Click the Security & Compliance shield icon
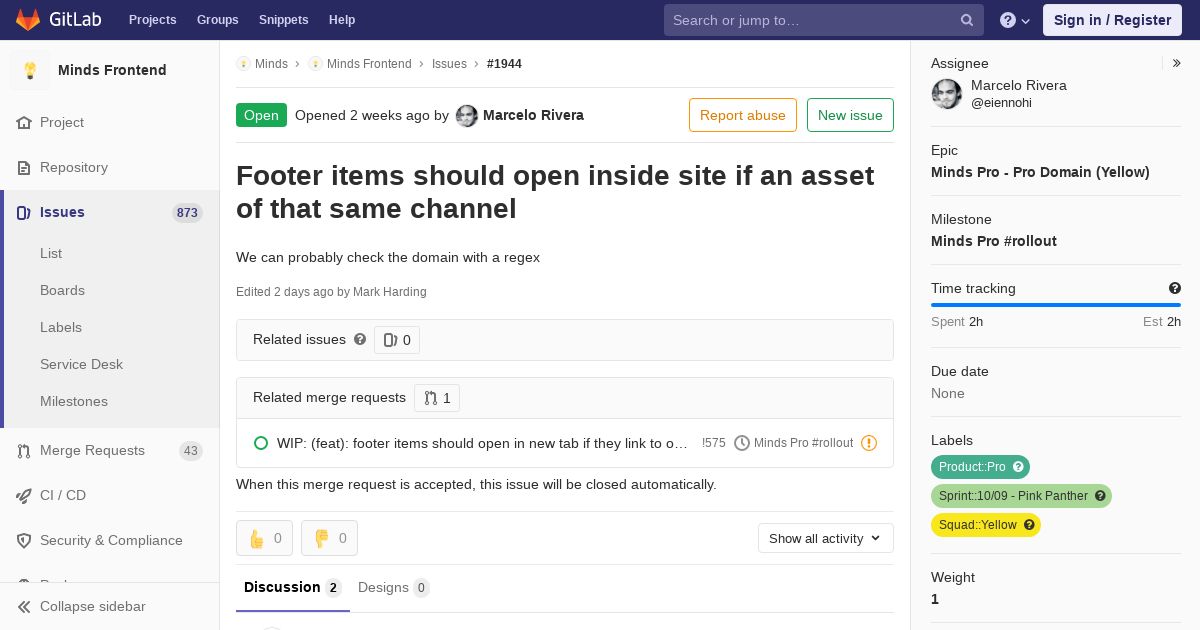The height and width of the screenshot is (630, 1200). click(24, 541)
